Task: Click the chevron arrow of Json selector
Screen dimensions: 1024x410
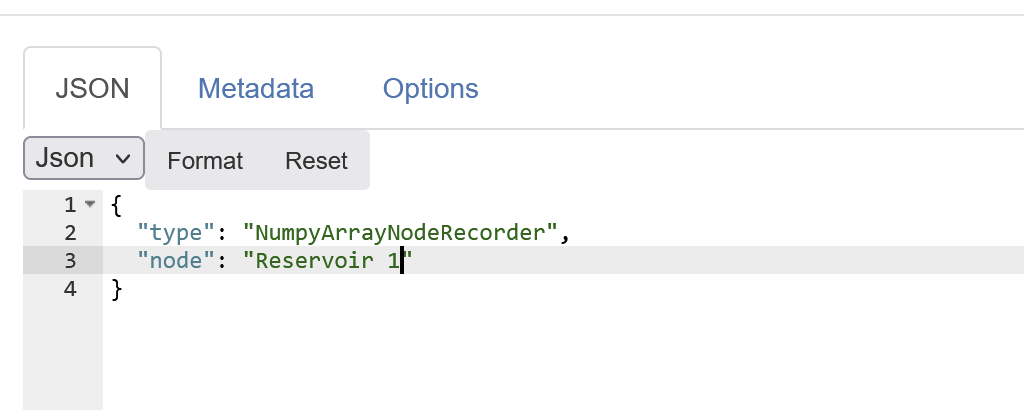Action: [124, 158]
